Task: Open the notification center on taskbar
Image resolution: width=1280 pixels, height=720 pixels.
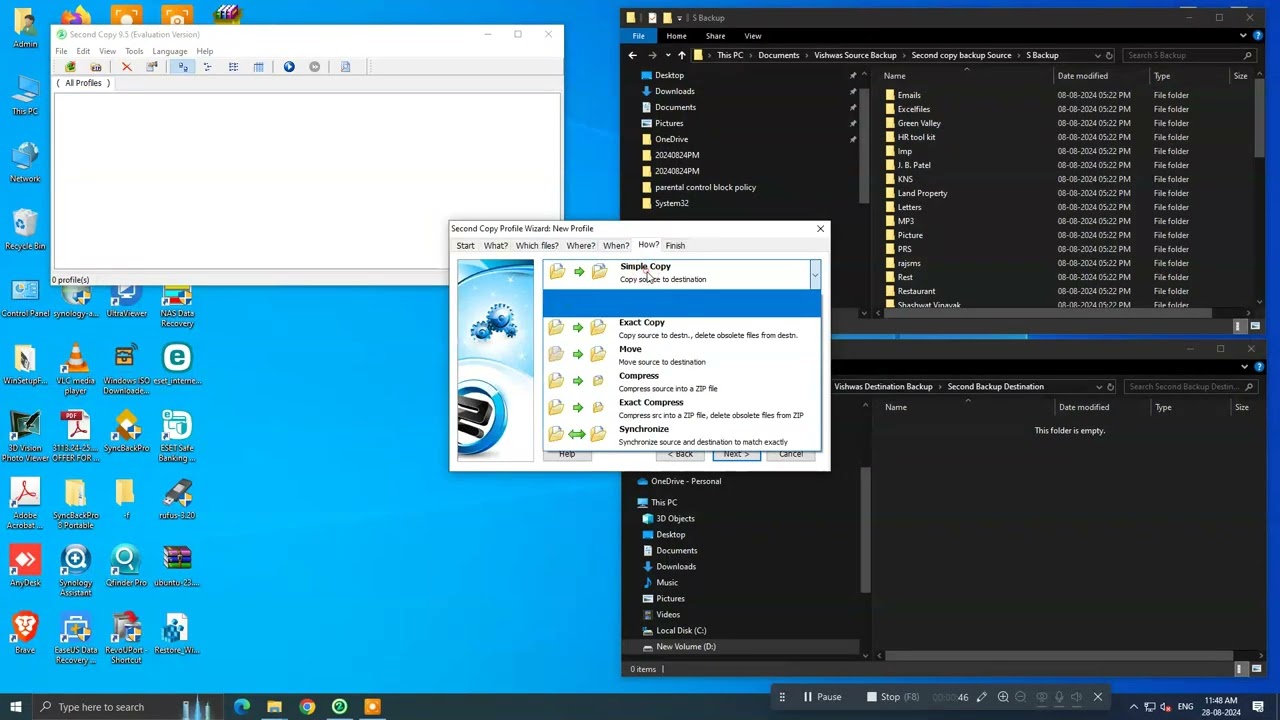Action: [x=1258, y=707]
